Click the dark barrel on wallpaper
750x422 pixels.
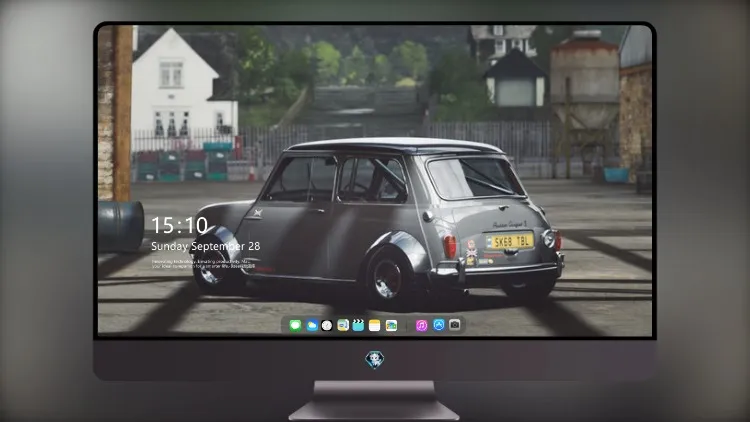click(x=121, y=226)
